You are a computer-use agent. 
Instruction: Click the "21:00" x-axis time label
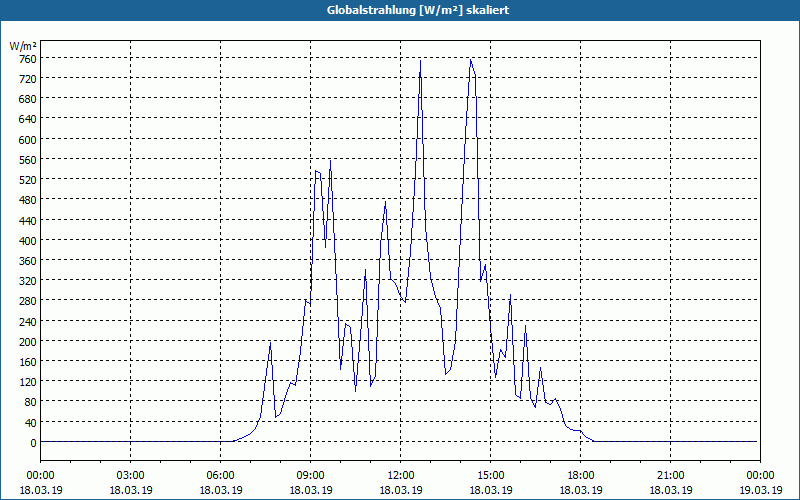click(x=670, y=476)
